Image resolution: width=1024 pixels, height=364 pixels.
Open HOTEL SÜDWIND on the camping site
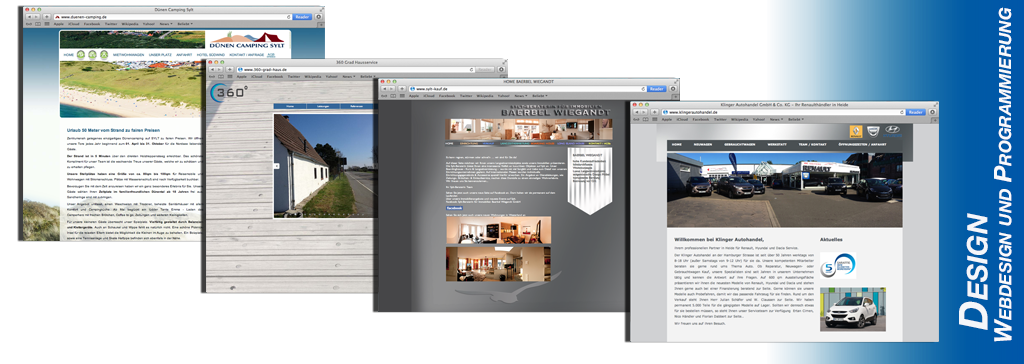tap(211, 55)
